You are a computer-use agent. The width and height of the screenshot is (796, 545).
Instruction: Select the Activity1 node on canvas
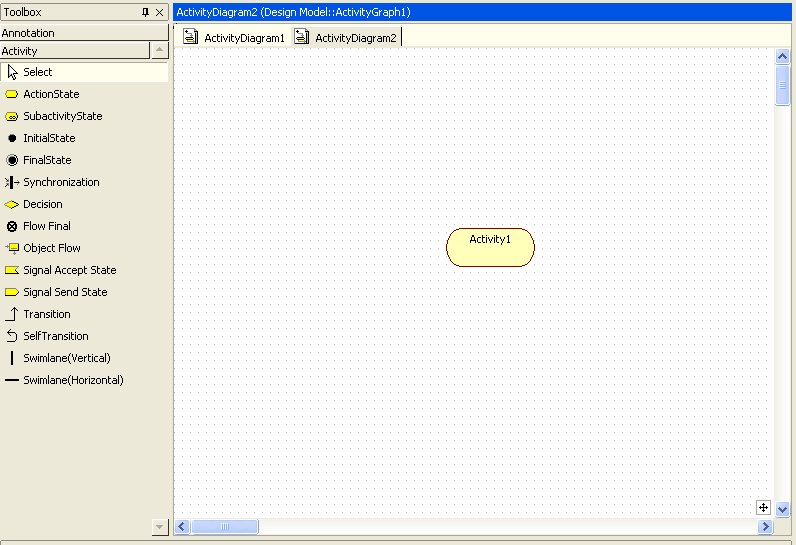coord(490,248)
